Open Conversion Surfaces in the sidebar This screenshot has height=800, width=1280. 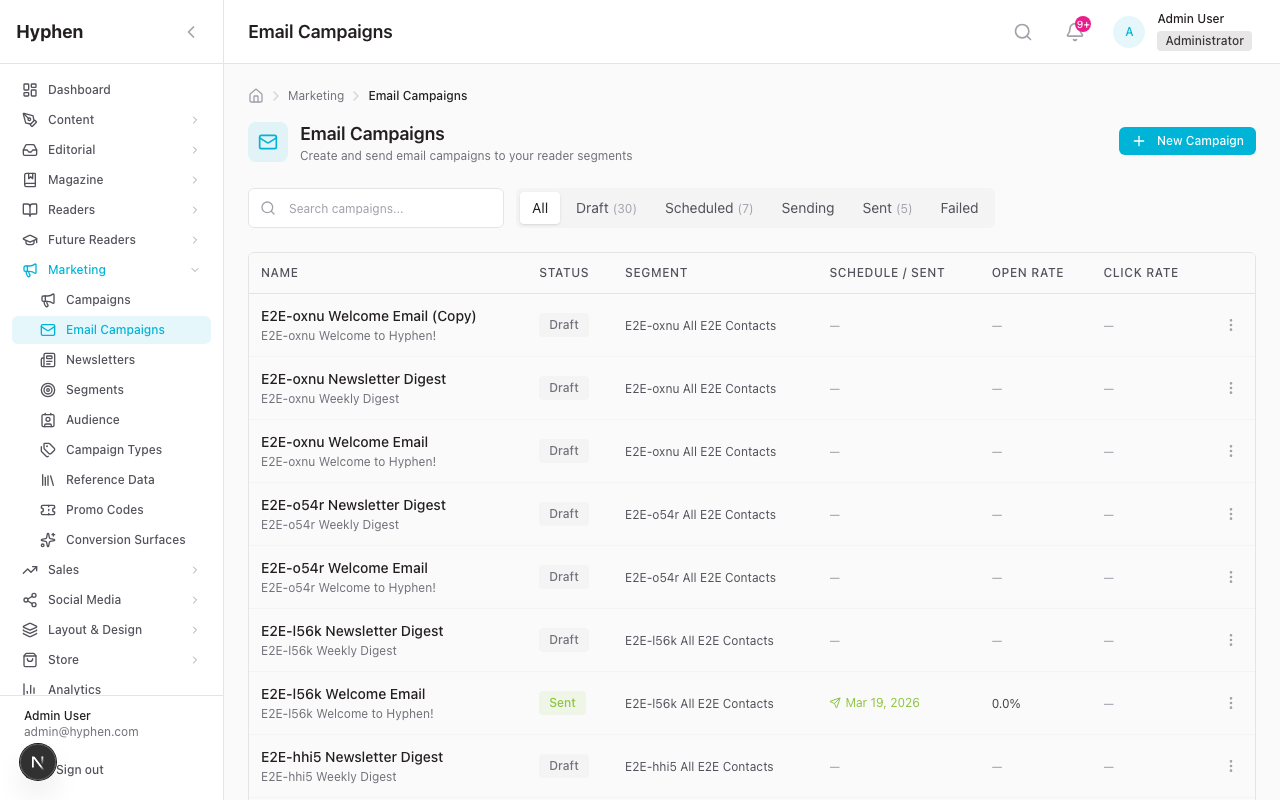tap(127, 539)
